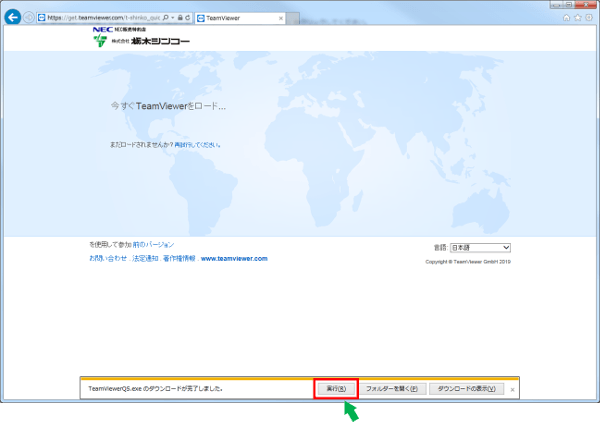Click 実行(R) to run the download
This screenshot has height=422, width=600.
pos(336,389)
